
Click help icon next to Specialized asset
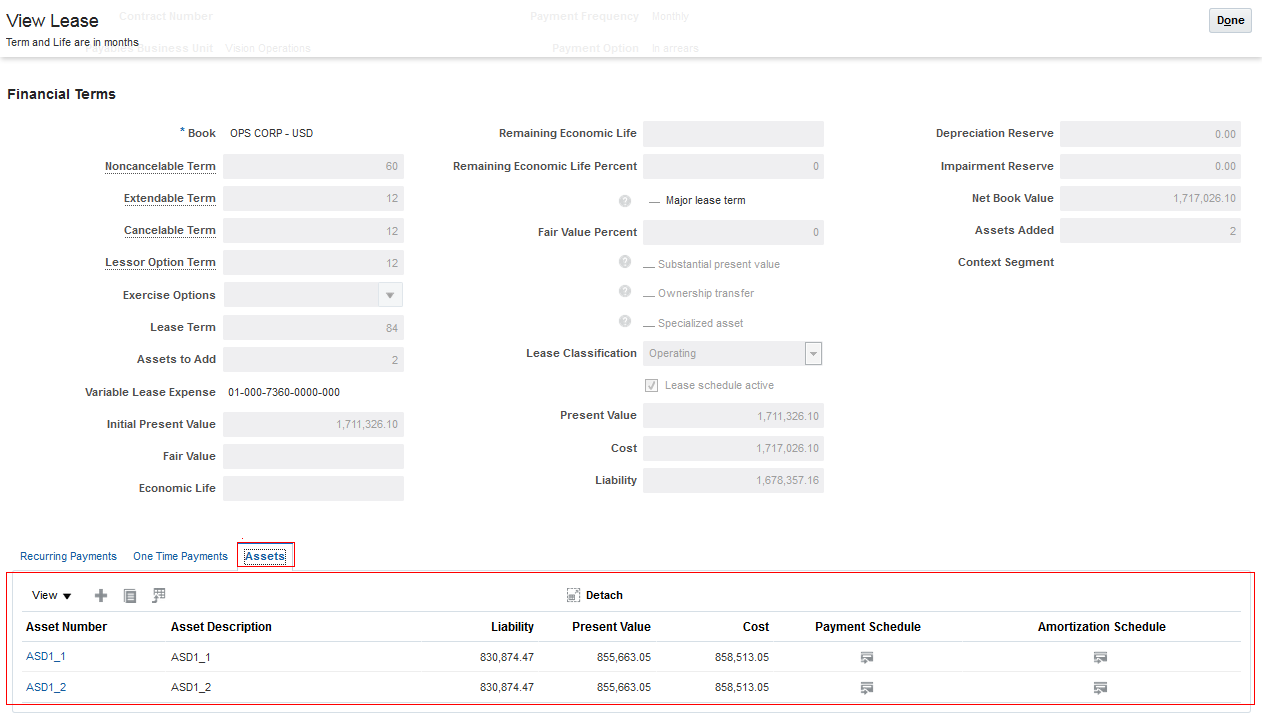[625, 321]
